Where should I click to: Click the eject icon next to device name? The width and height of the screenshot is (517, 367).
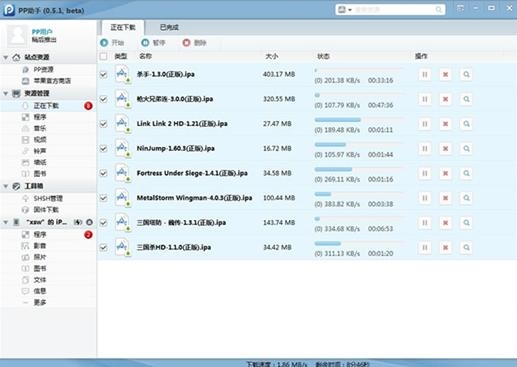(89, 222)
